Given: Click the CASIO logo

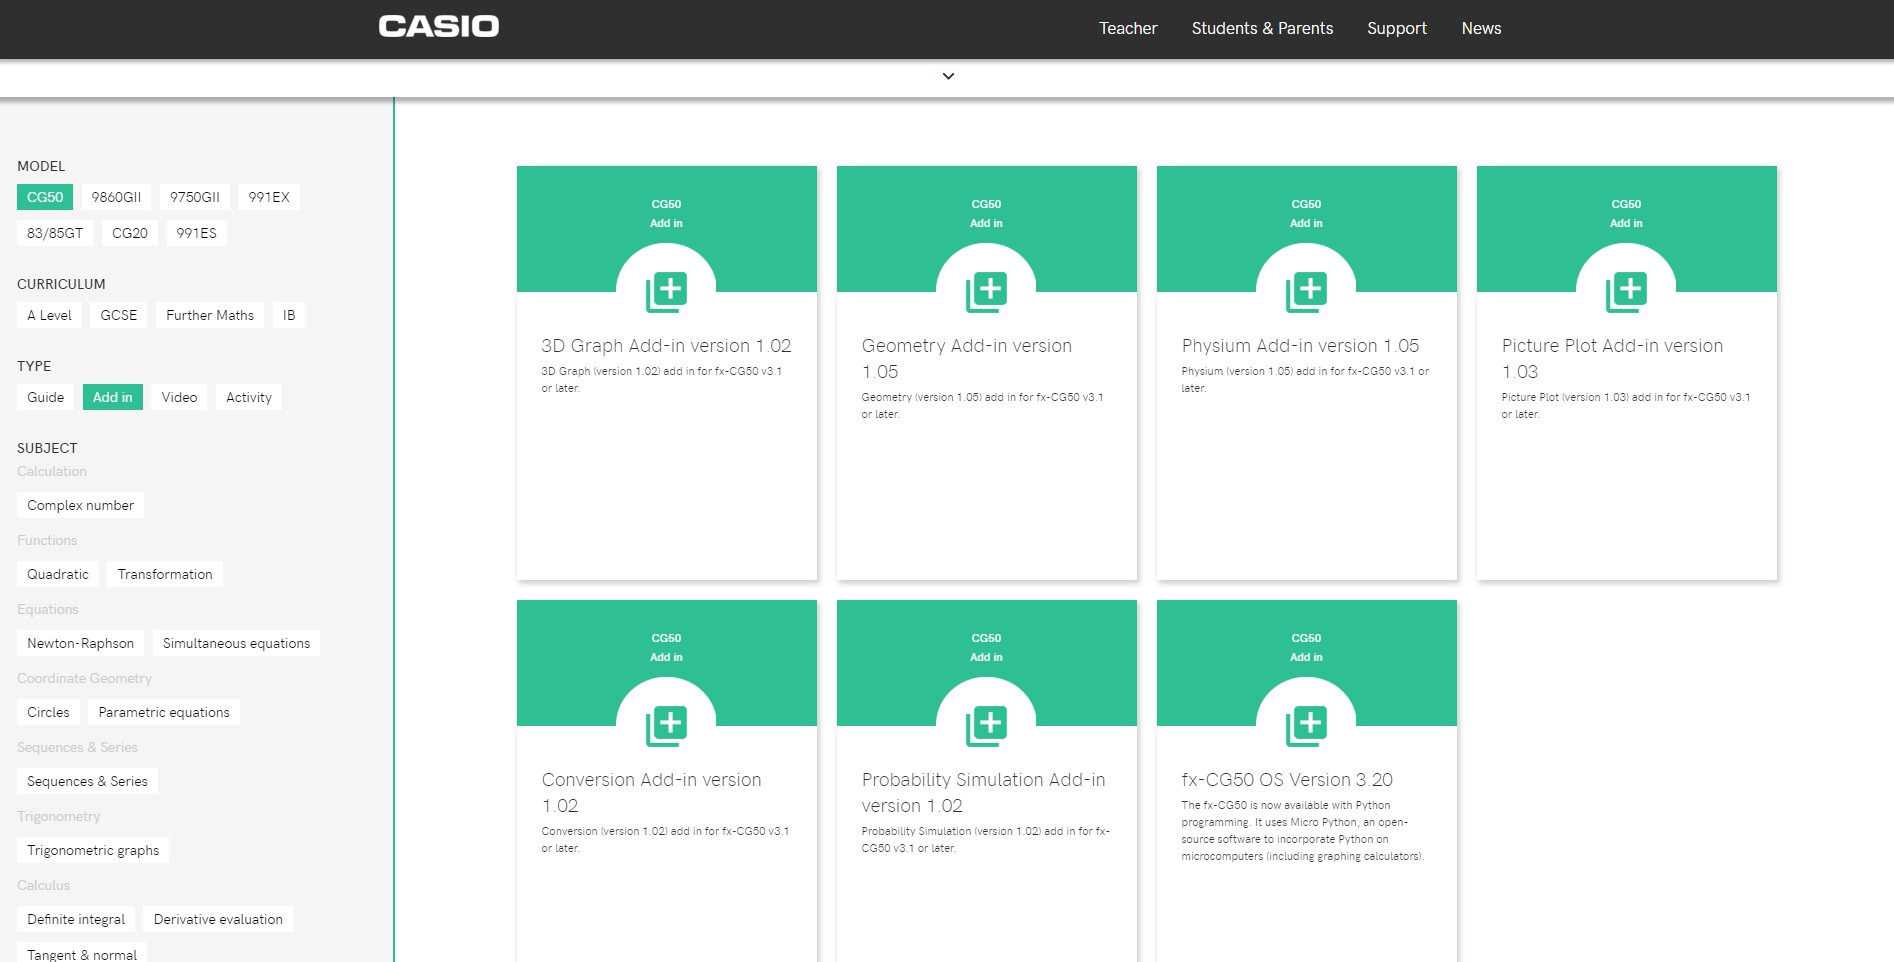Looking at the screenshot, I should (x=439, y=26).
